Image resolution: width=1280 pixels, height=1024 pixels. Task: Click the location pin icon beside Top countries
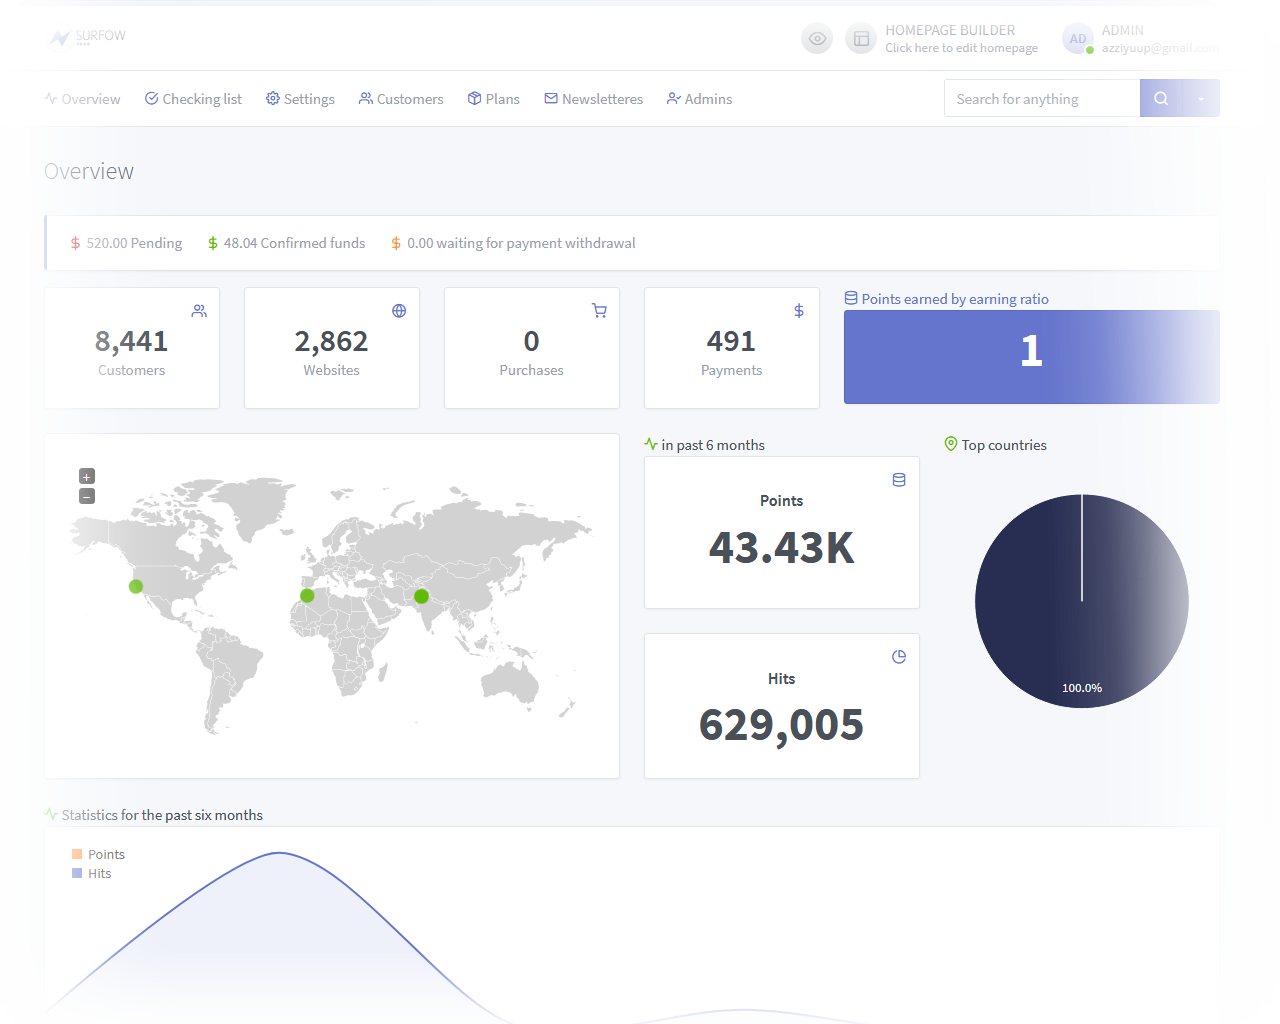pyautogui.click(x=951, y=444)
